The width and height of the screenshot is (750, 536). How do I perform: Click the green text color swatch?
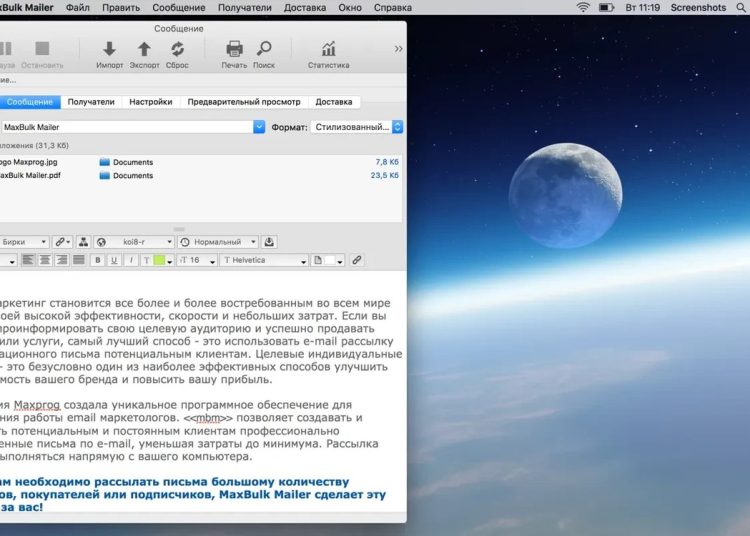pyautogui.click(x=159, y=260)
